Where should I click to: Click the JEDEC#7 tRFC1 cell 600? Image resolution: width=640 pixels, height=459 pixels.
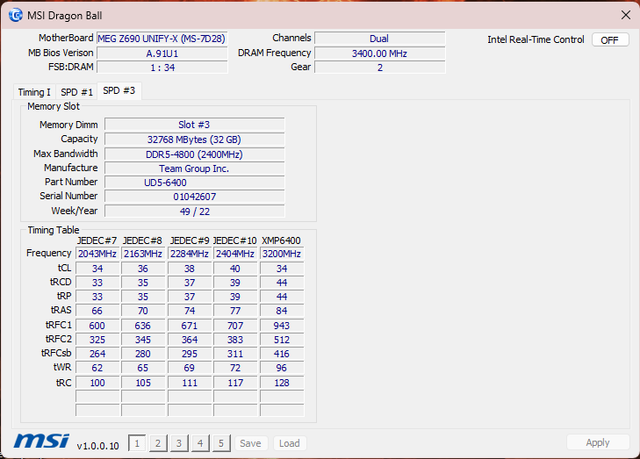[x=97, y=326]
